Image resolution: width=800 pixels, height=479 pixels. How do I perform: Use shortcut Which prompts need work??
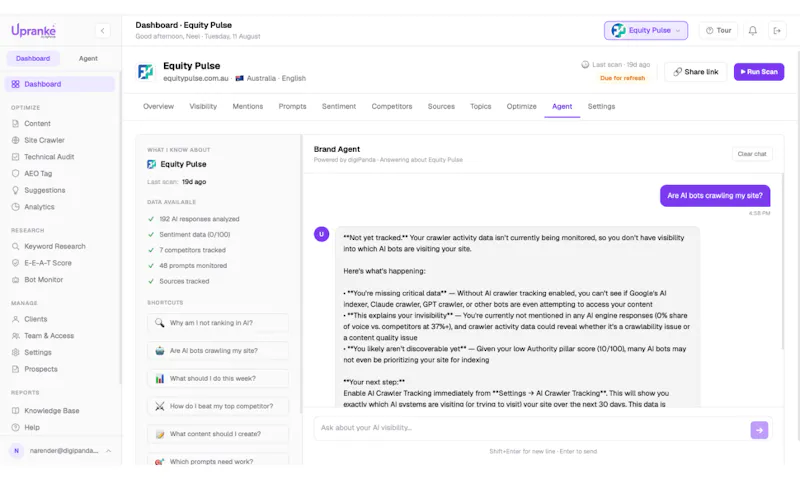pos(218,461)
